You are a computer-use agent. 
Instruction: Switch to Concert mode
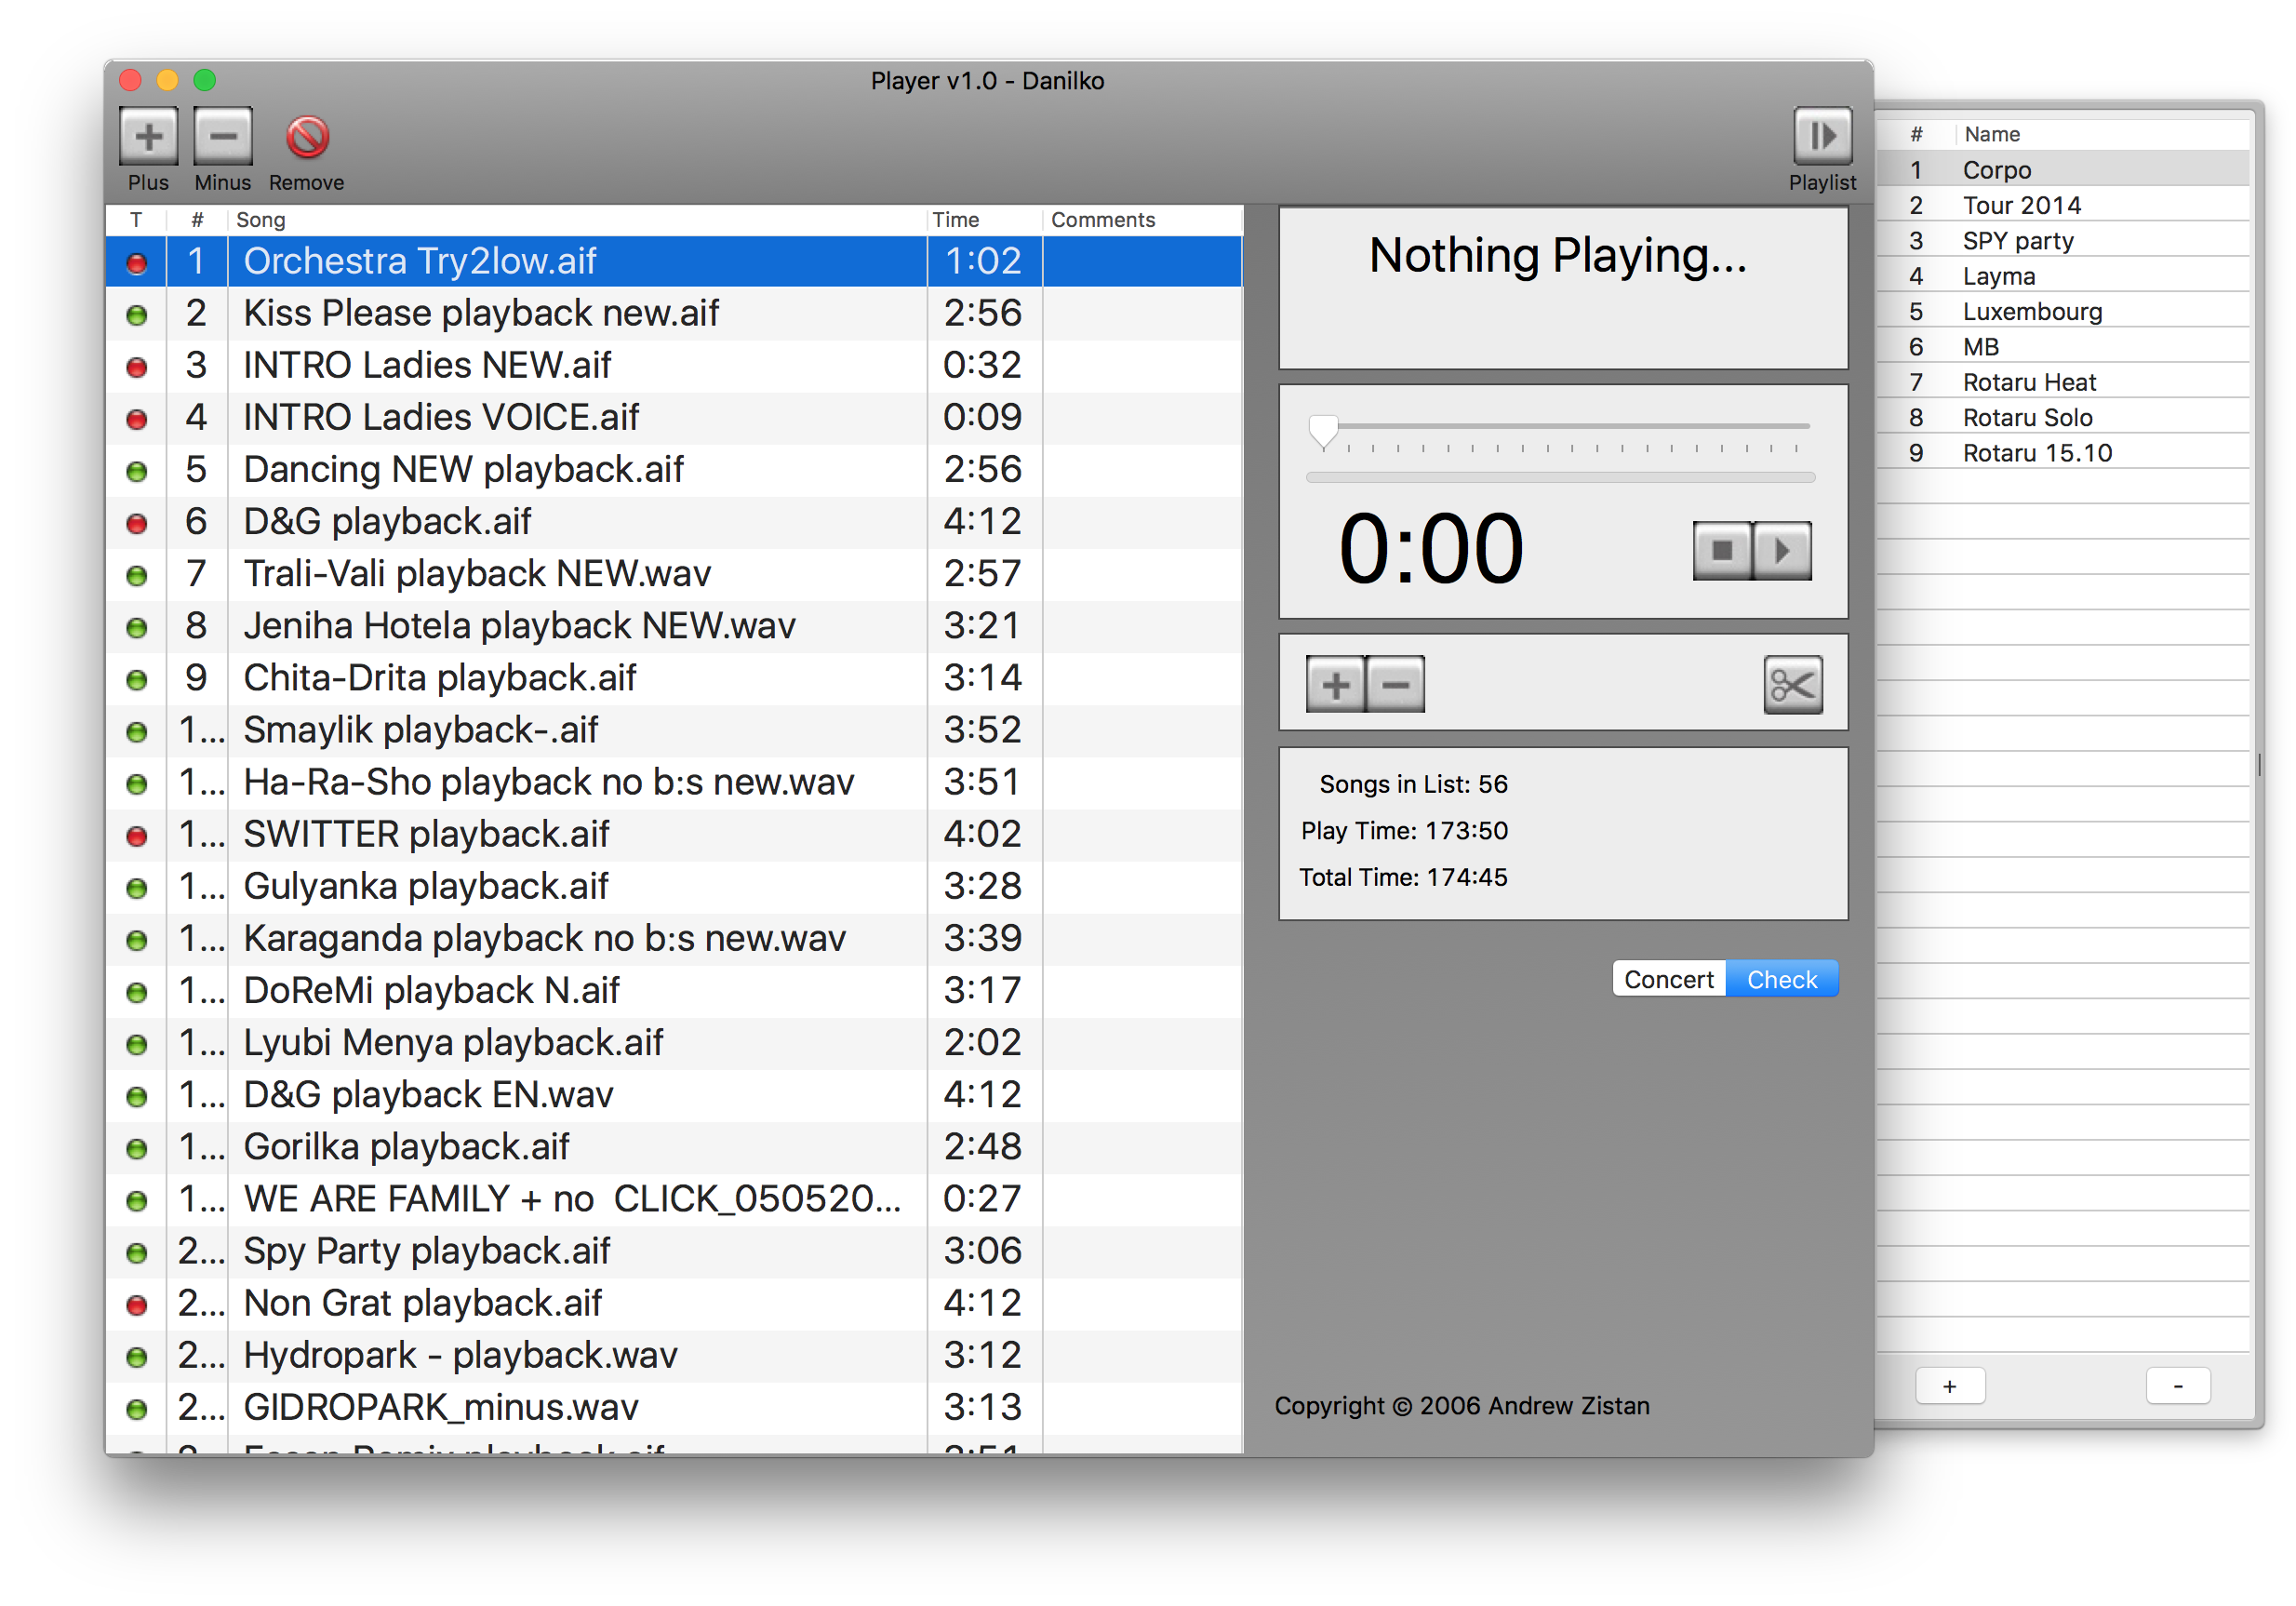pos(1669,979)
